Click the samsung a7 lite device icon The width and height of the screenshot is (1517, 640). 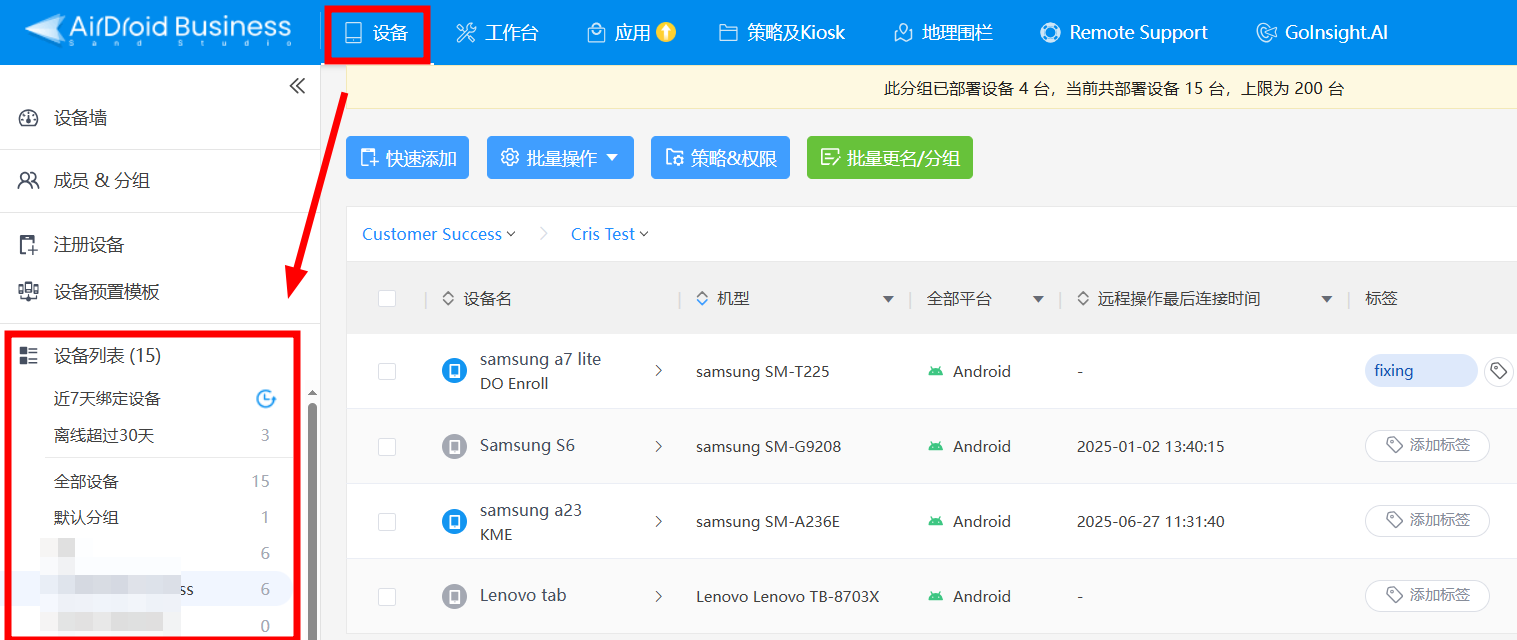[x=455, y=371]
